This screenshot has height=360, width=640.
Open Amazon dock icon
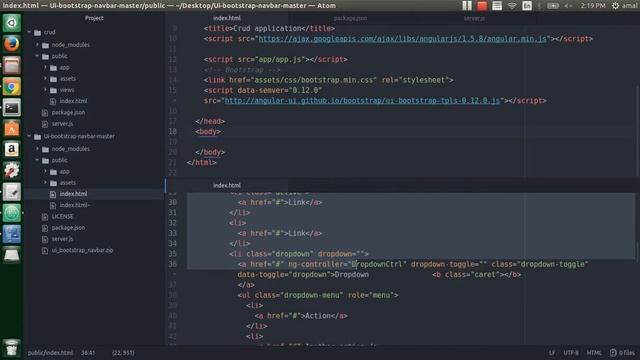(11, 149)
